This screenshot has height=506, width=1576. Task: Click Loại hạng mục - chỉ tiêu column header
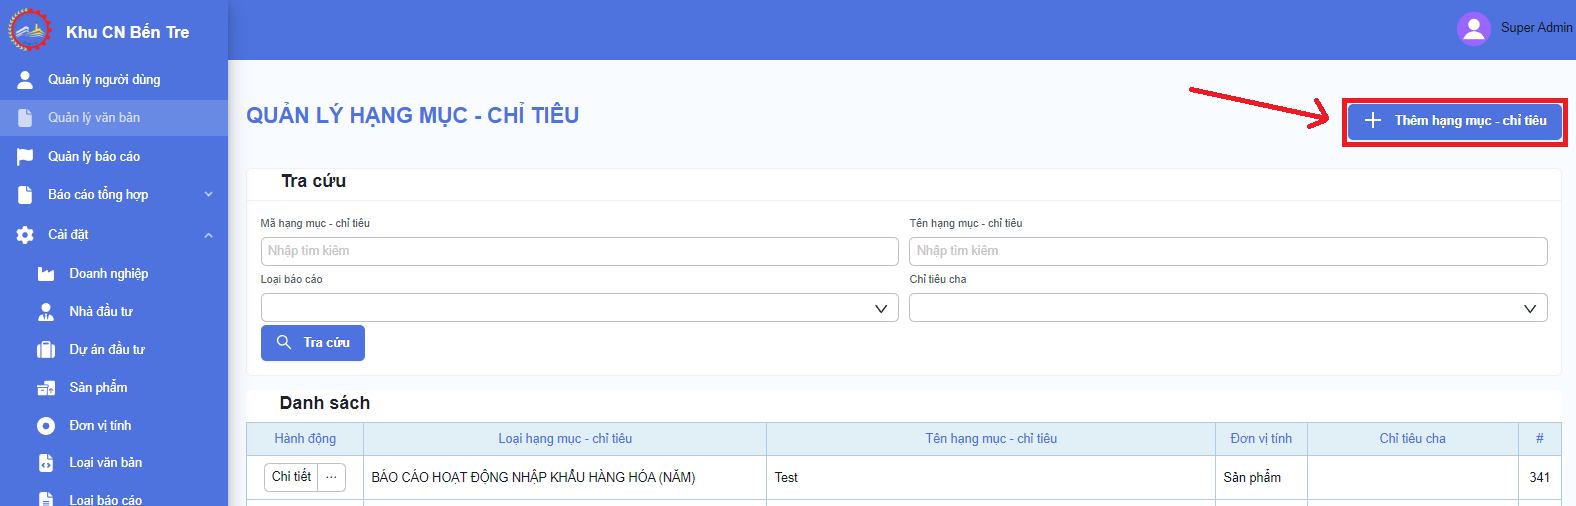pos(565,439)
